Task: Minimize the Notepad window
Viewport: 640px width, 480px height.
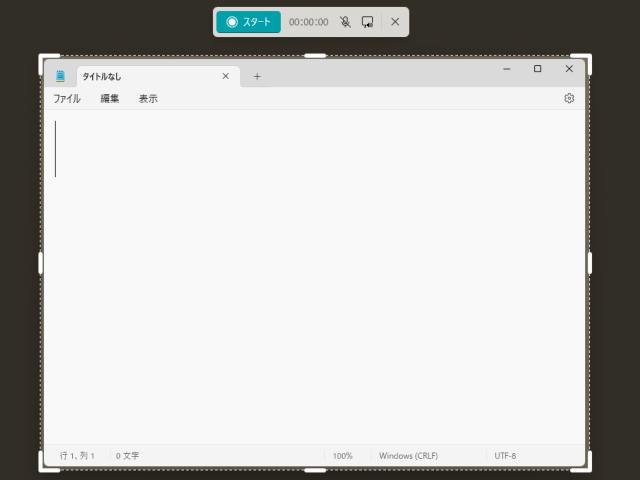Action: click(x=507, y=69)
